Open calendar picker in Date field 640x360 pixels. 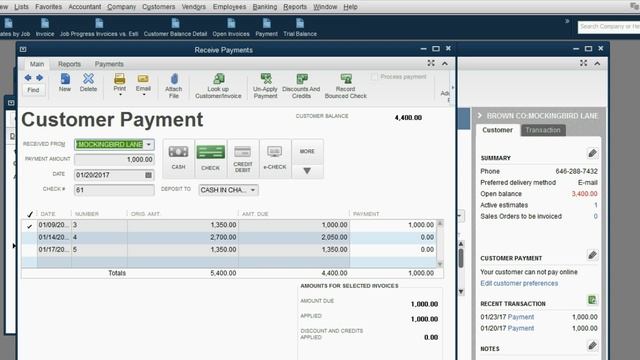(x=149, y=175)
